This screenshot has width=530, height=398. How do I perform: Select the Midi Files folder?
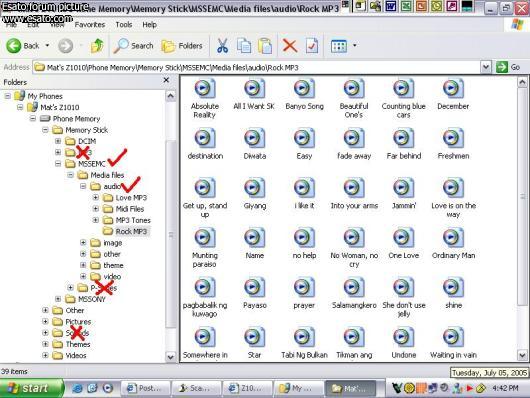click(129, 209)
